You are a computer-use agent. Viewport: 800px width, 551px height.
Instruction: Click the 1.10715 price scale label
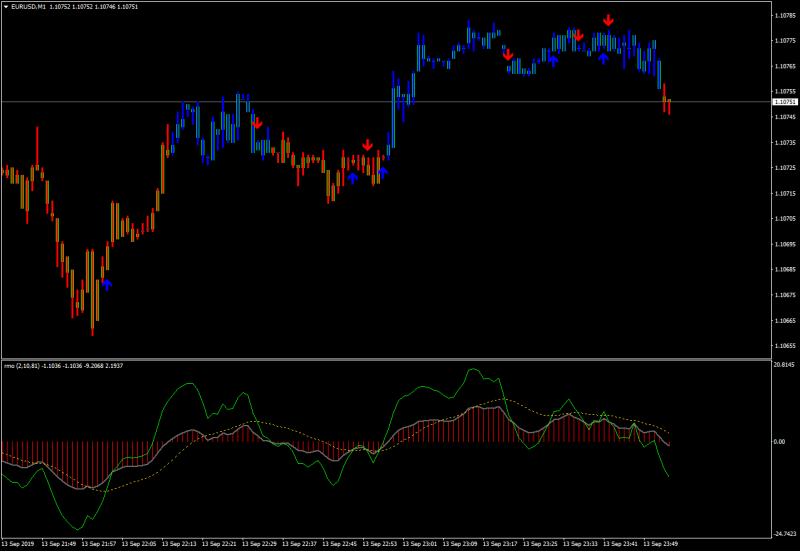(x=785, y=193)
